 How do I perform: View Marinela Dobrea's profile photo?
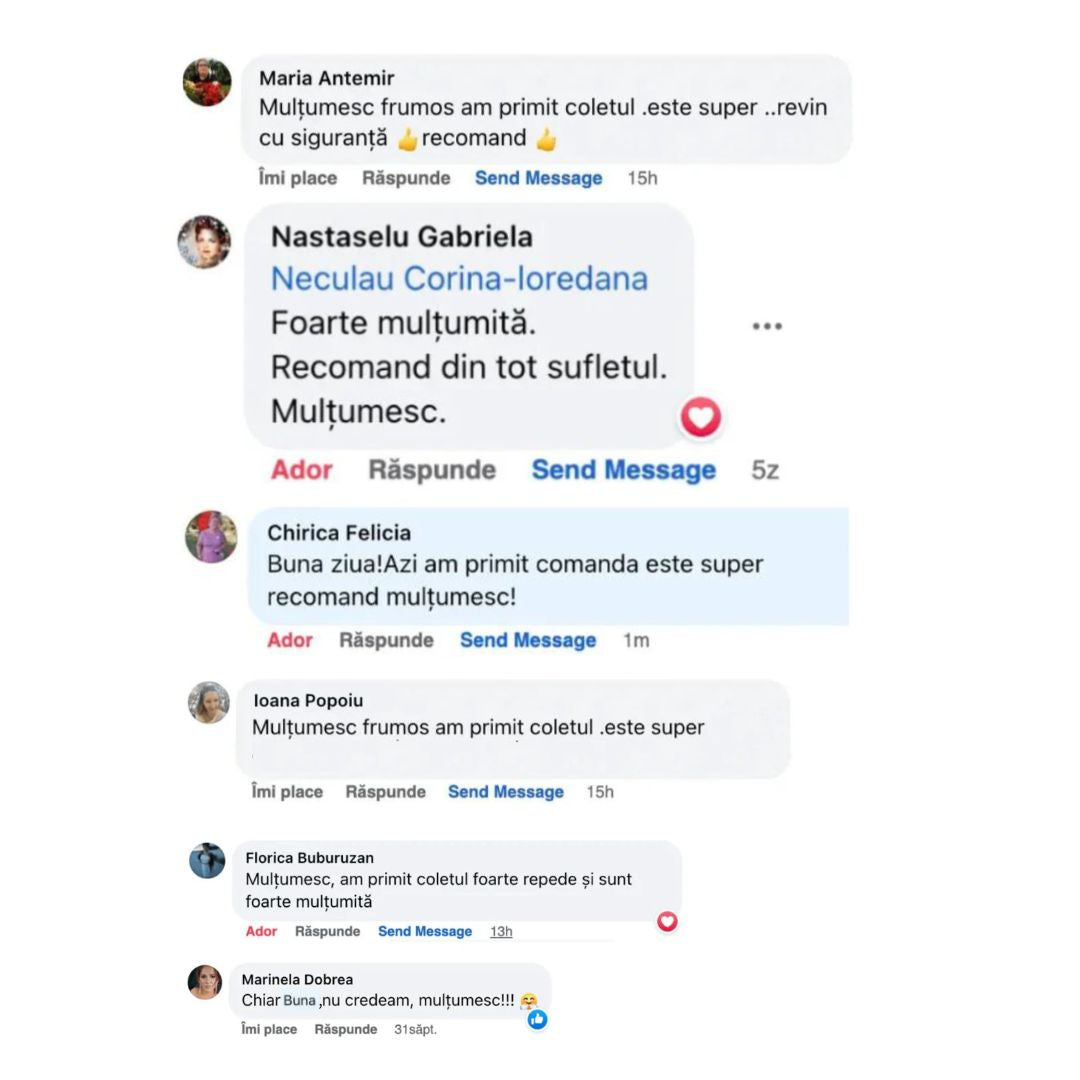tap(205, 982)
